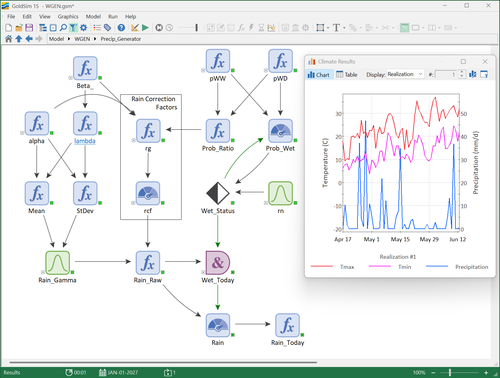The height and width of the screenshot is (378, 500).
Task: Select the Rain_Gamma stochastic element
Action: pyautogui.click(x=57, y=263)
